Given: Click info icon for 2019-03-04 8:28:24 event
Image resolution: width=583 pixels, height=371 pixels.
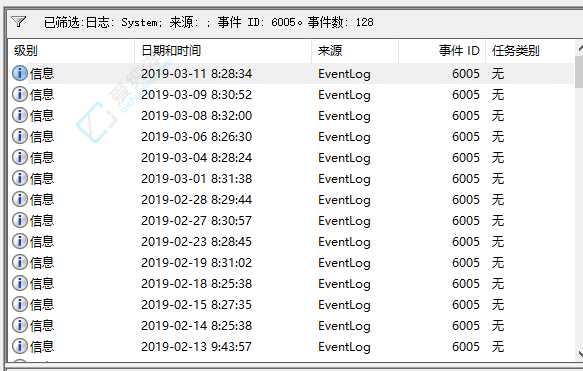Looking at the screenshot, I should coord(20,157).
